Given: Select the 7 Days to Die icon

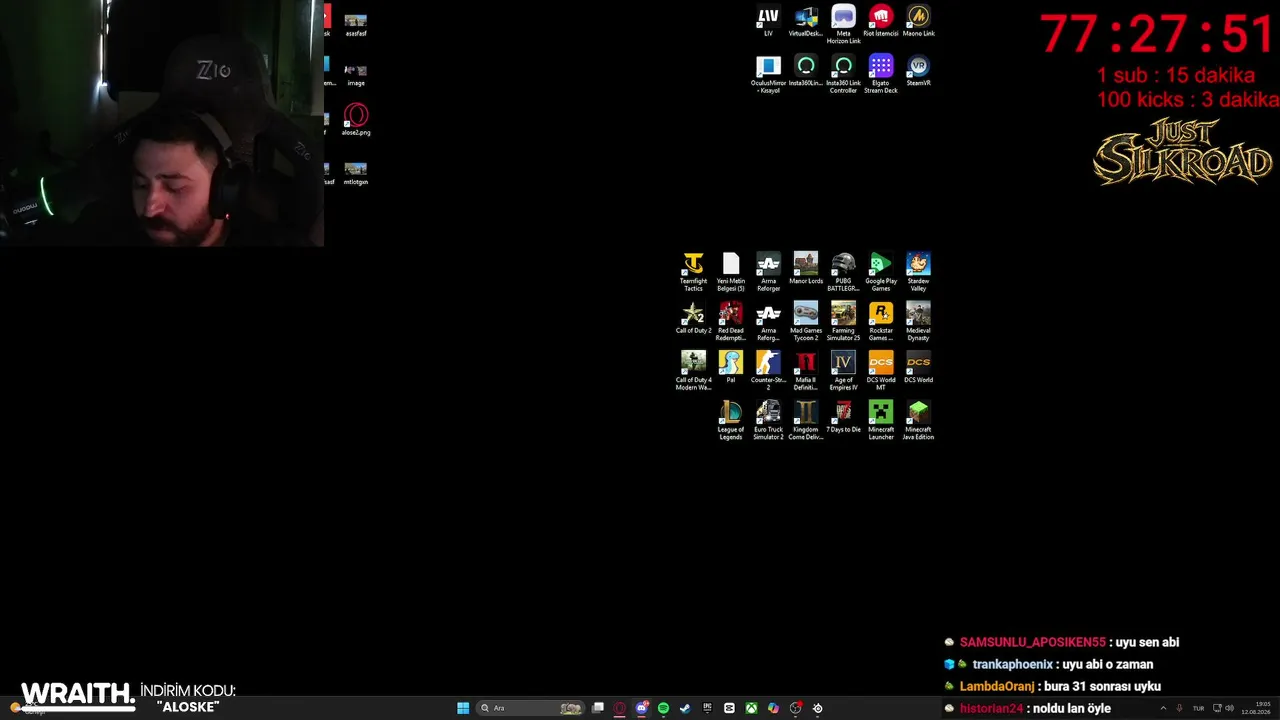Looking at the screenshot, I should [x=843, y=417].
